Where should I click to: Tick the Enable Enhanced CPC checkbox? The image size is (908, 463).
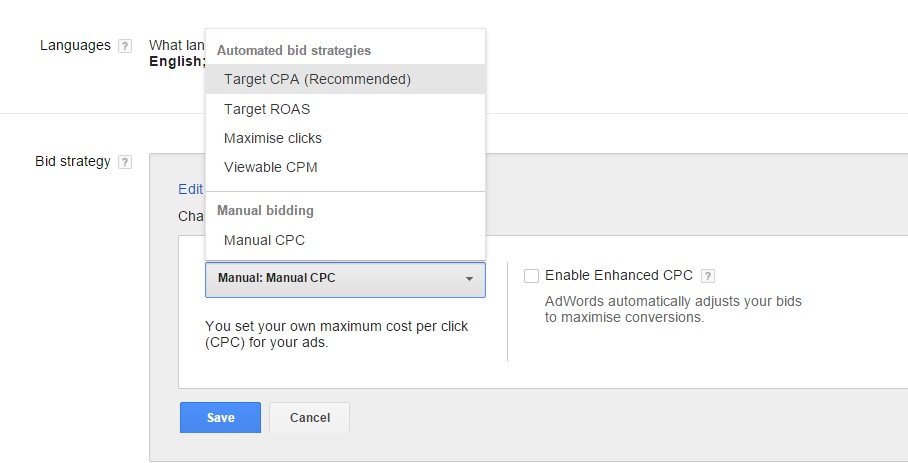point(531,276)
